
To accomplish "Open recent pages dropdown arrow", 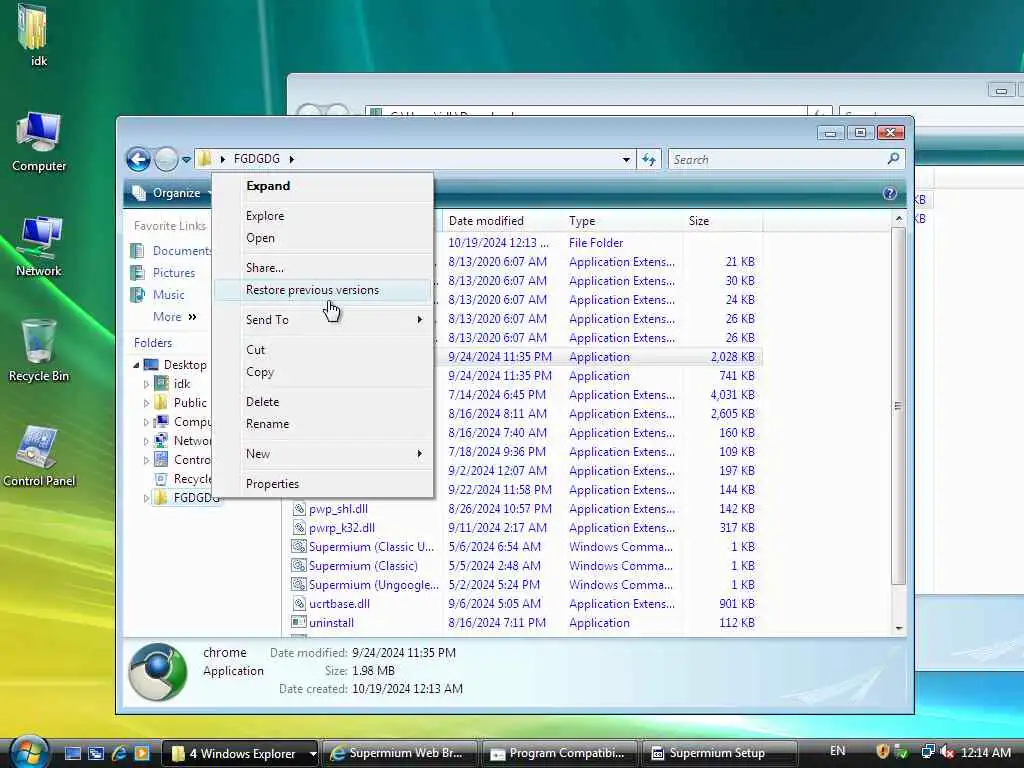I will point(186,159).
